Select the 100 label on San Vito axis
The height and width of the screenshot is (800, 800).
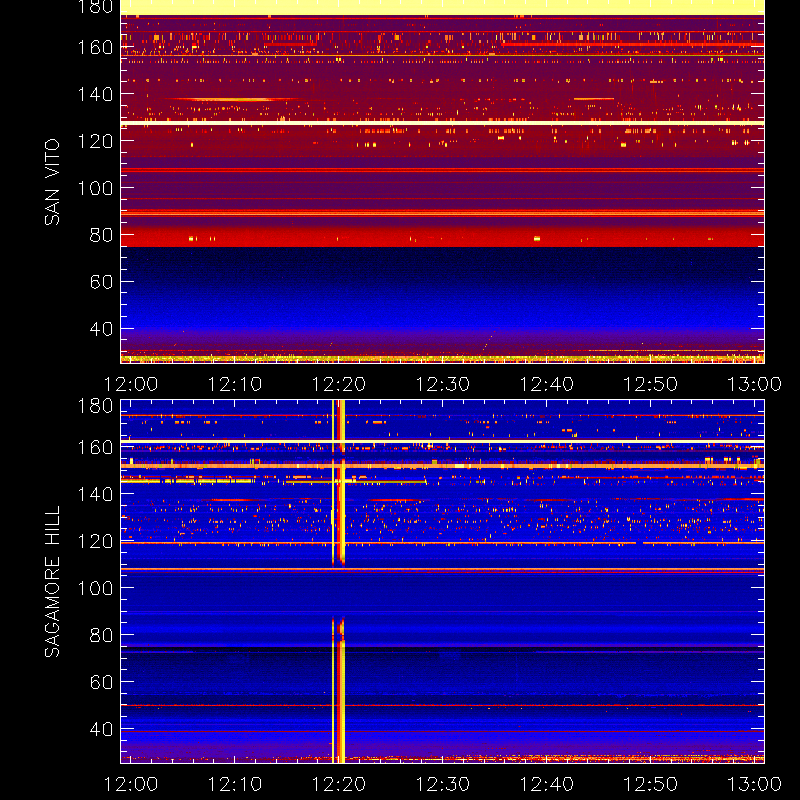pos(95,188)
